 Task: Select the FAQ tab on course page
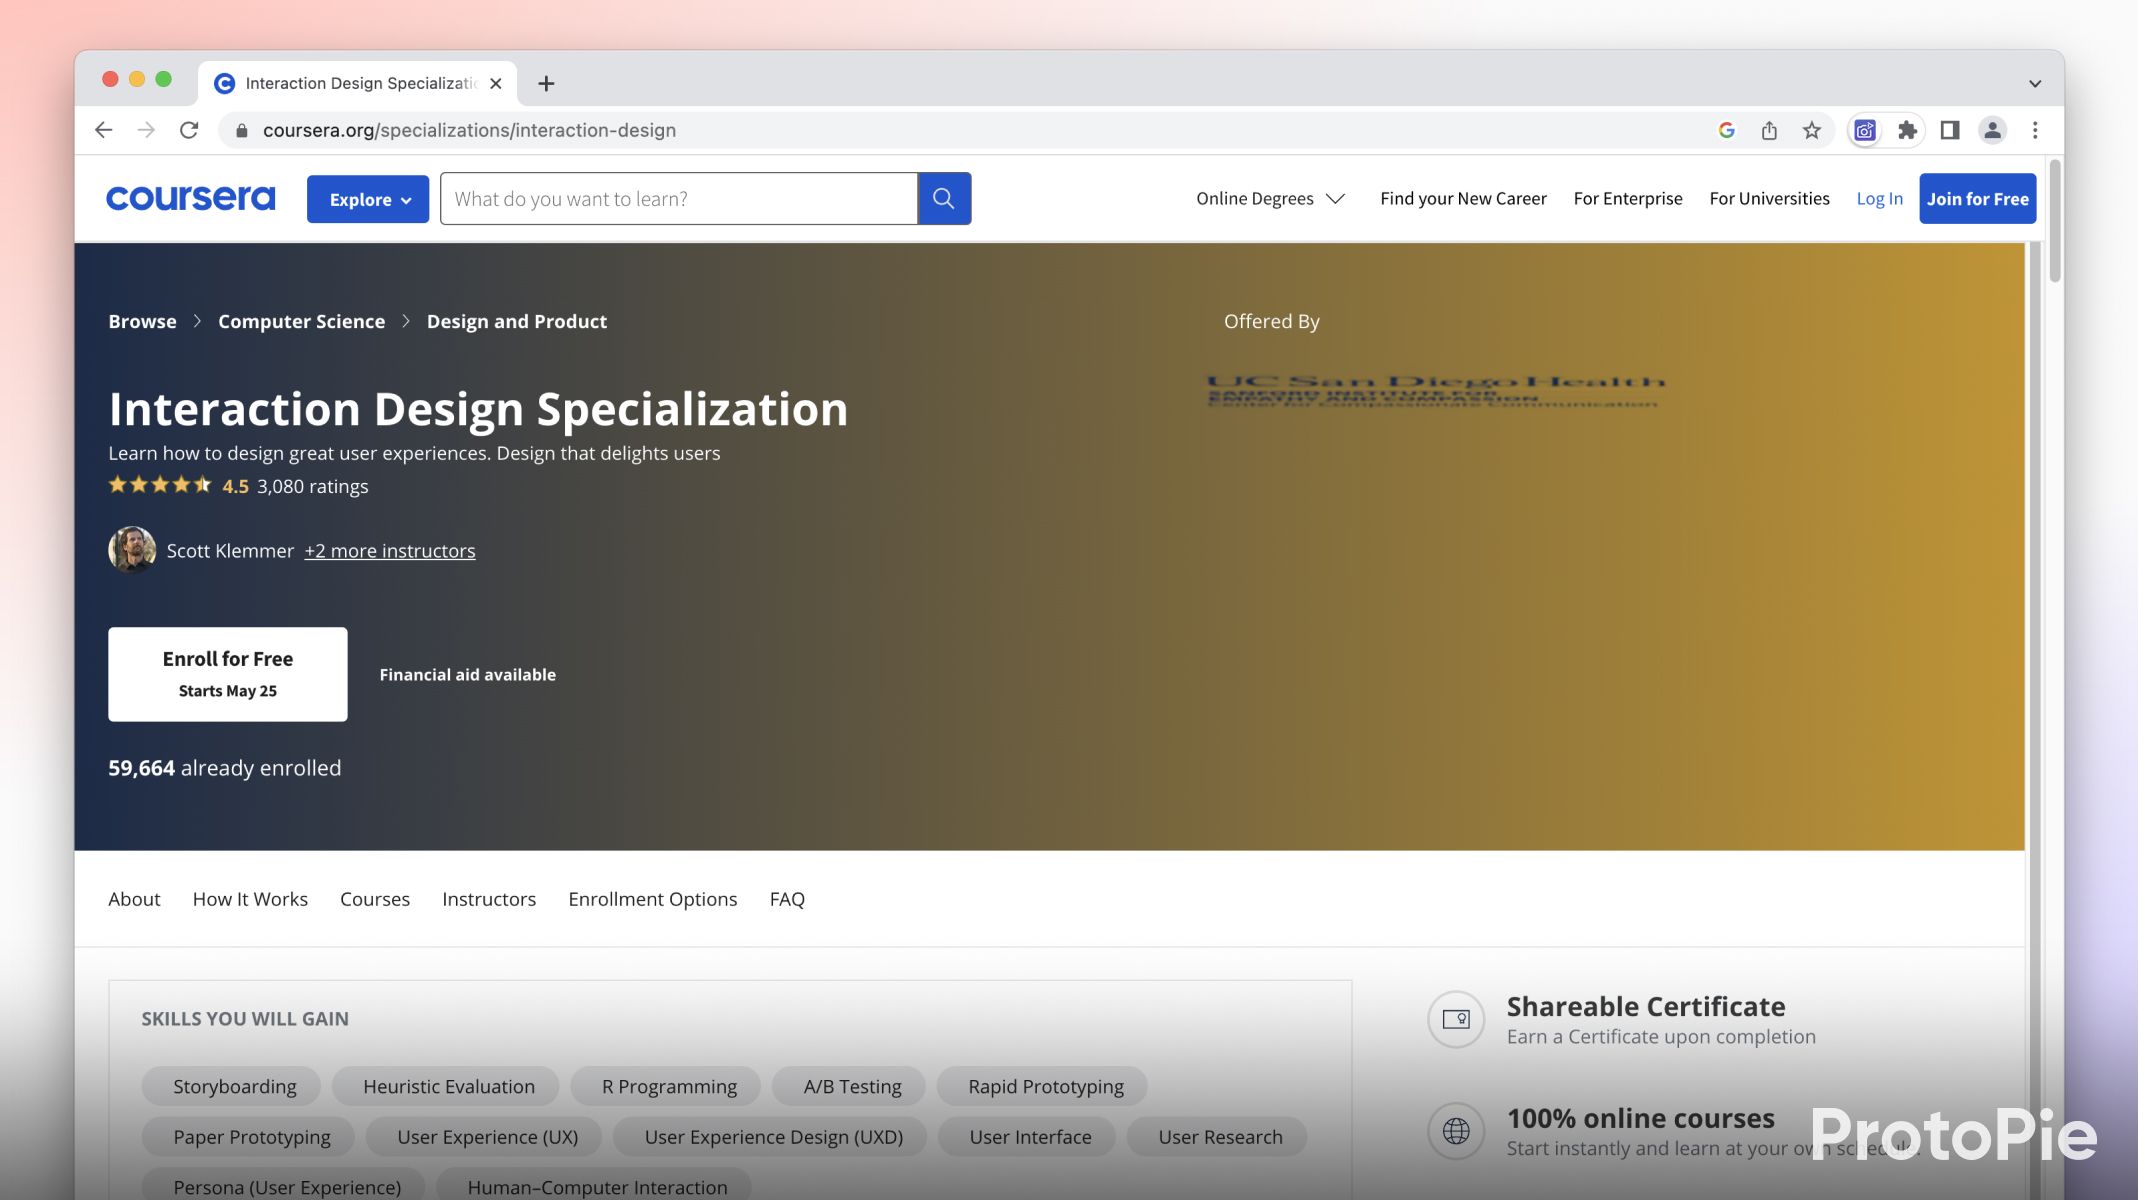tap(786, 896)
